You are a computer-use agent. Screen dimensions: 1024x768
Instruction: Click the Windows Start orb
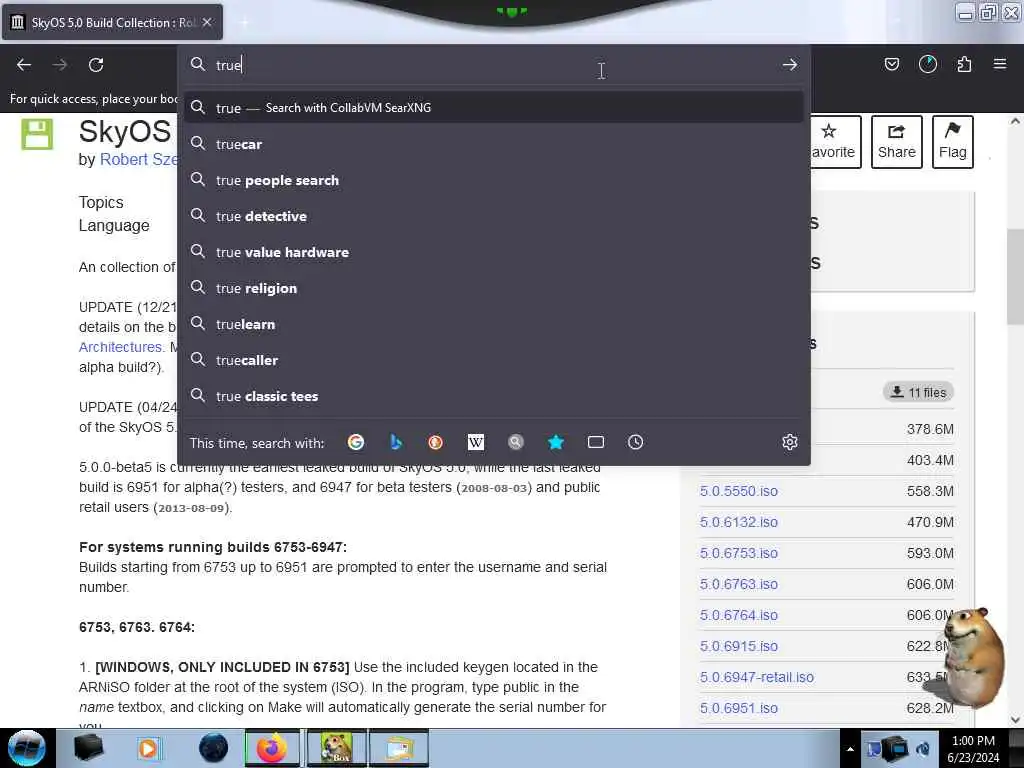27,748
